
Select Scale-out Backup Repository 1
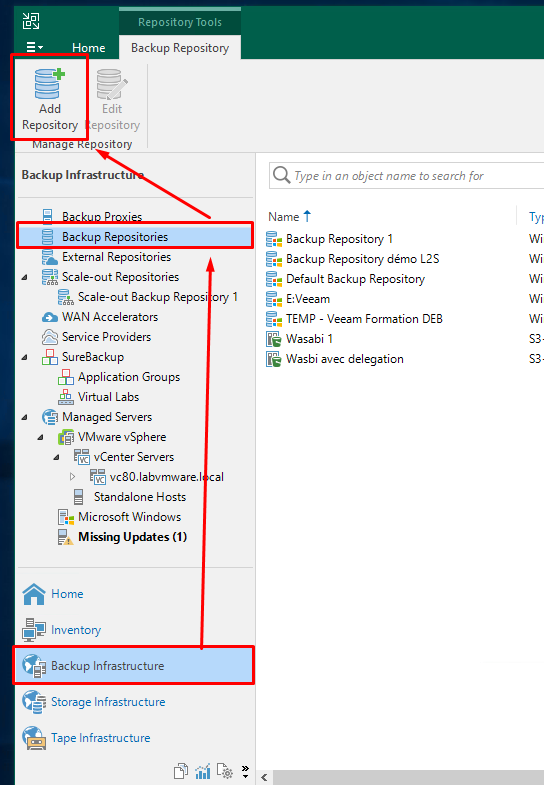tap(158, 297)
